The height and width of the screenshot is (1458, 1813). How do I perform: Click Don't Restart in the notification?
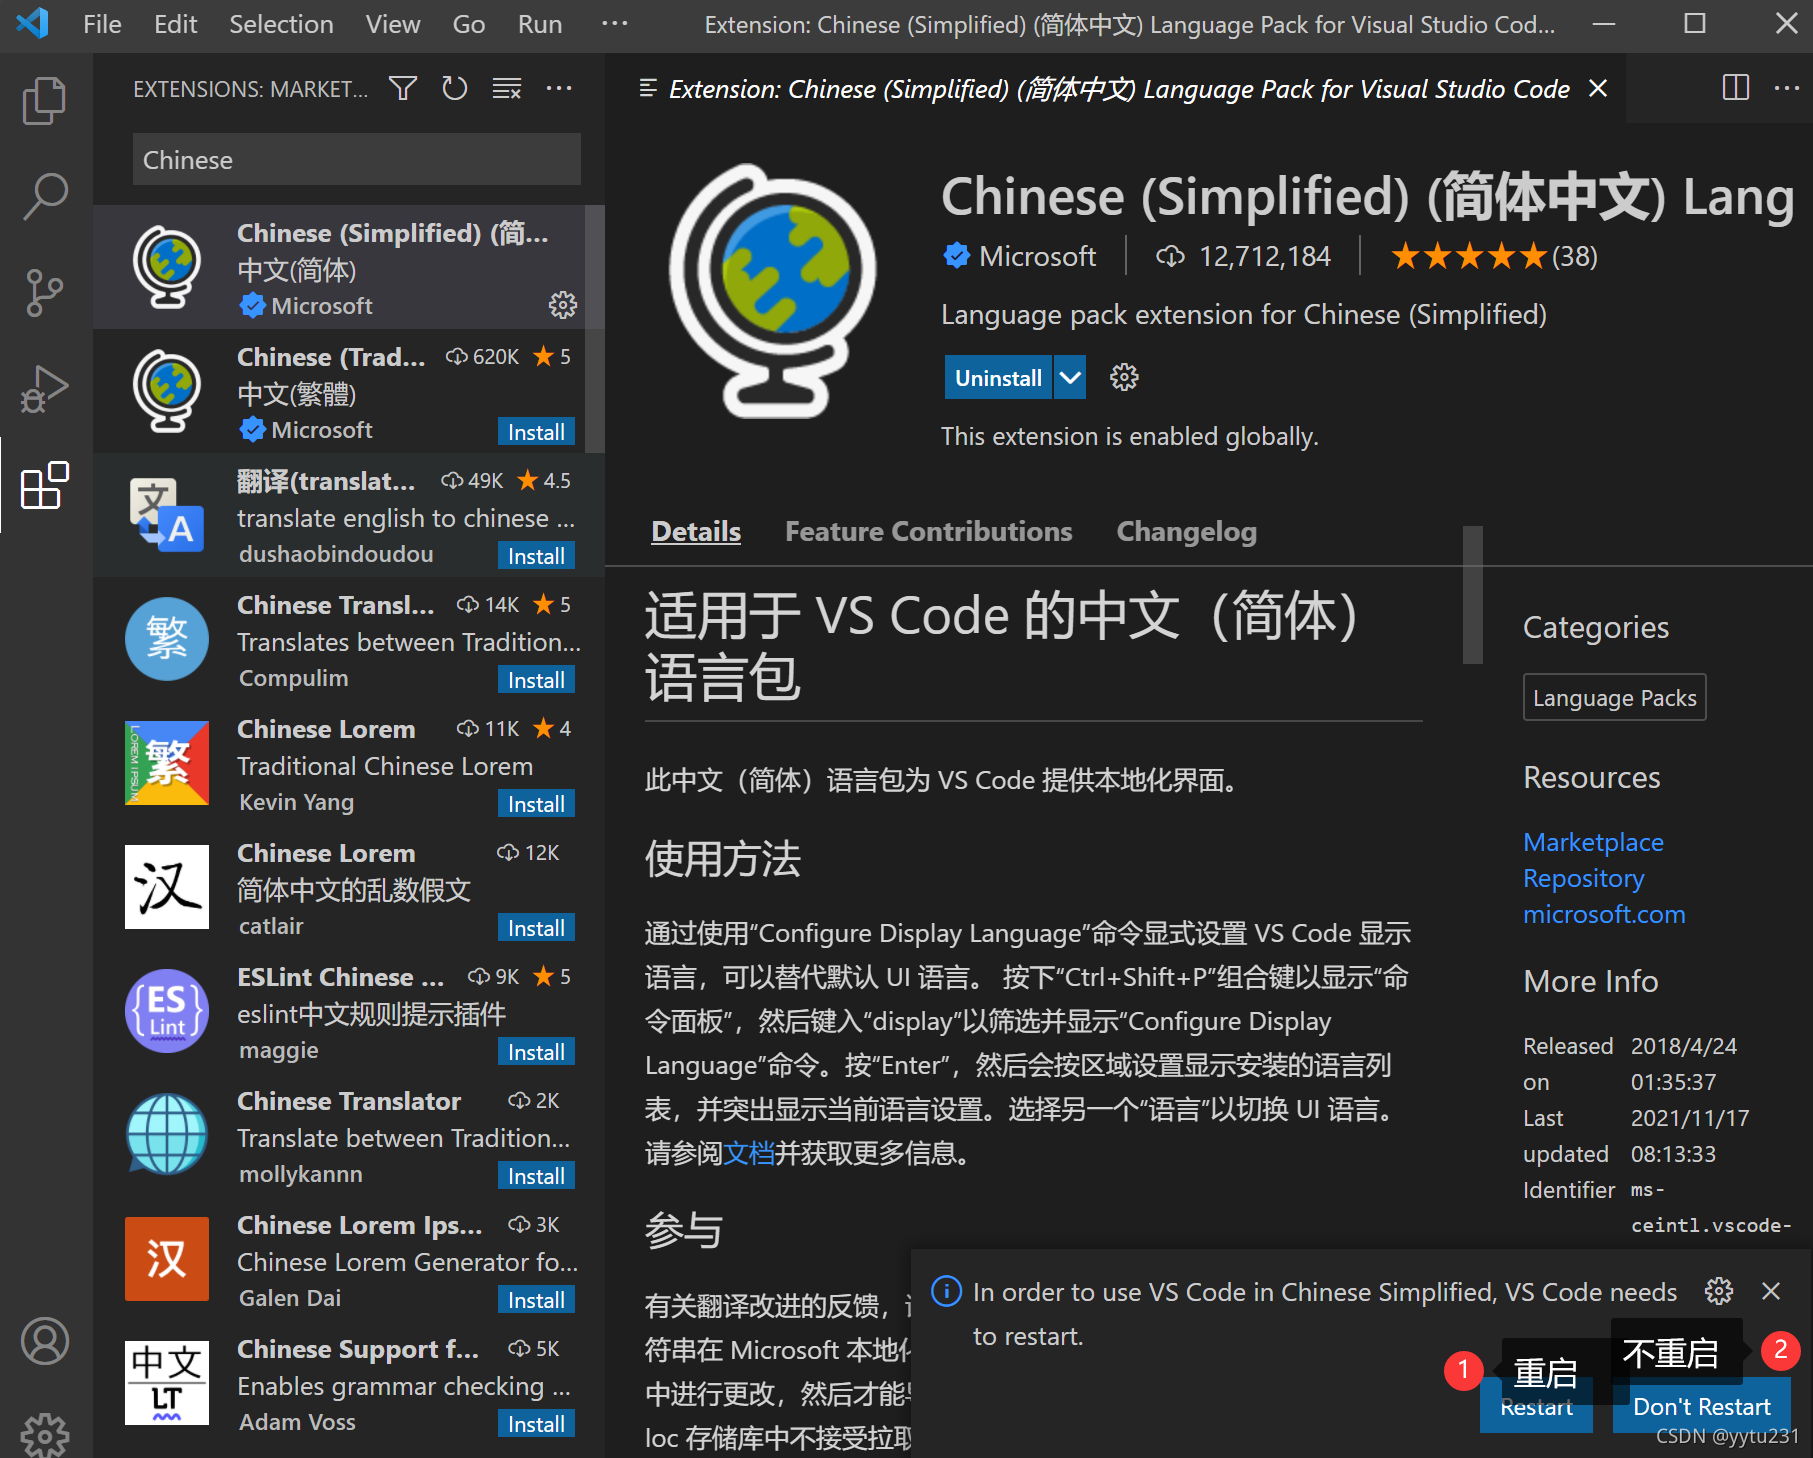click(1701, 1406)
